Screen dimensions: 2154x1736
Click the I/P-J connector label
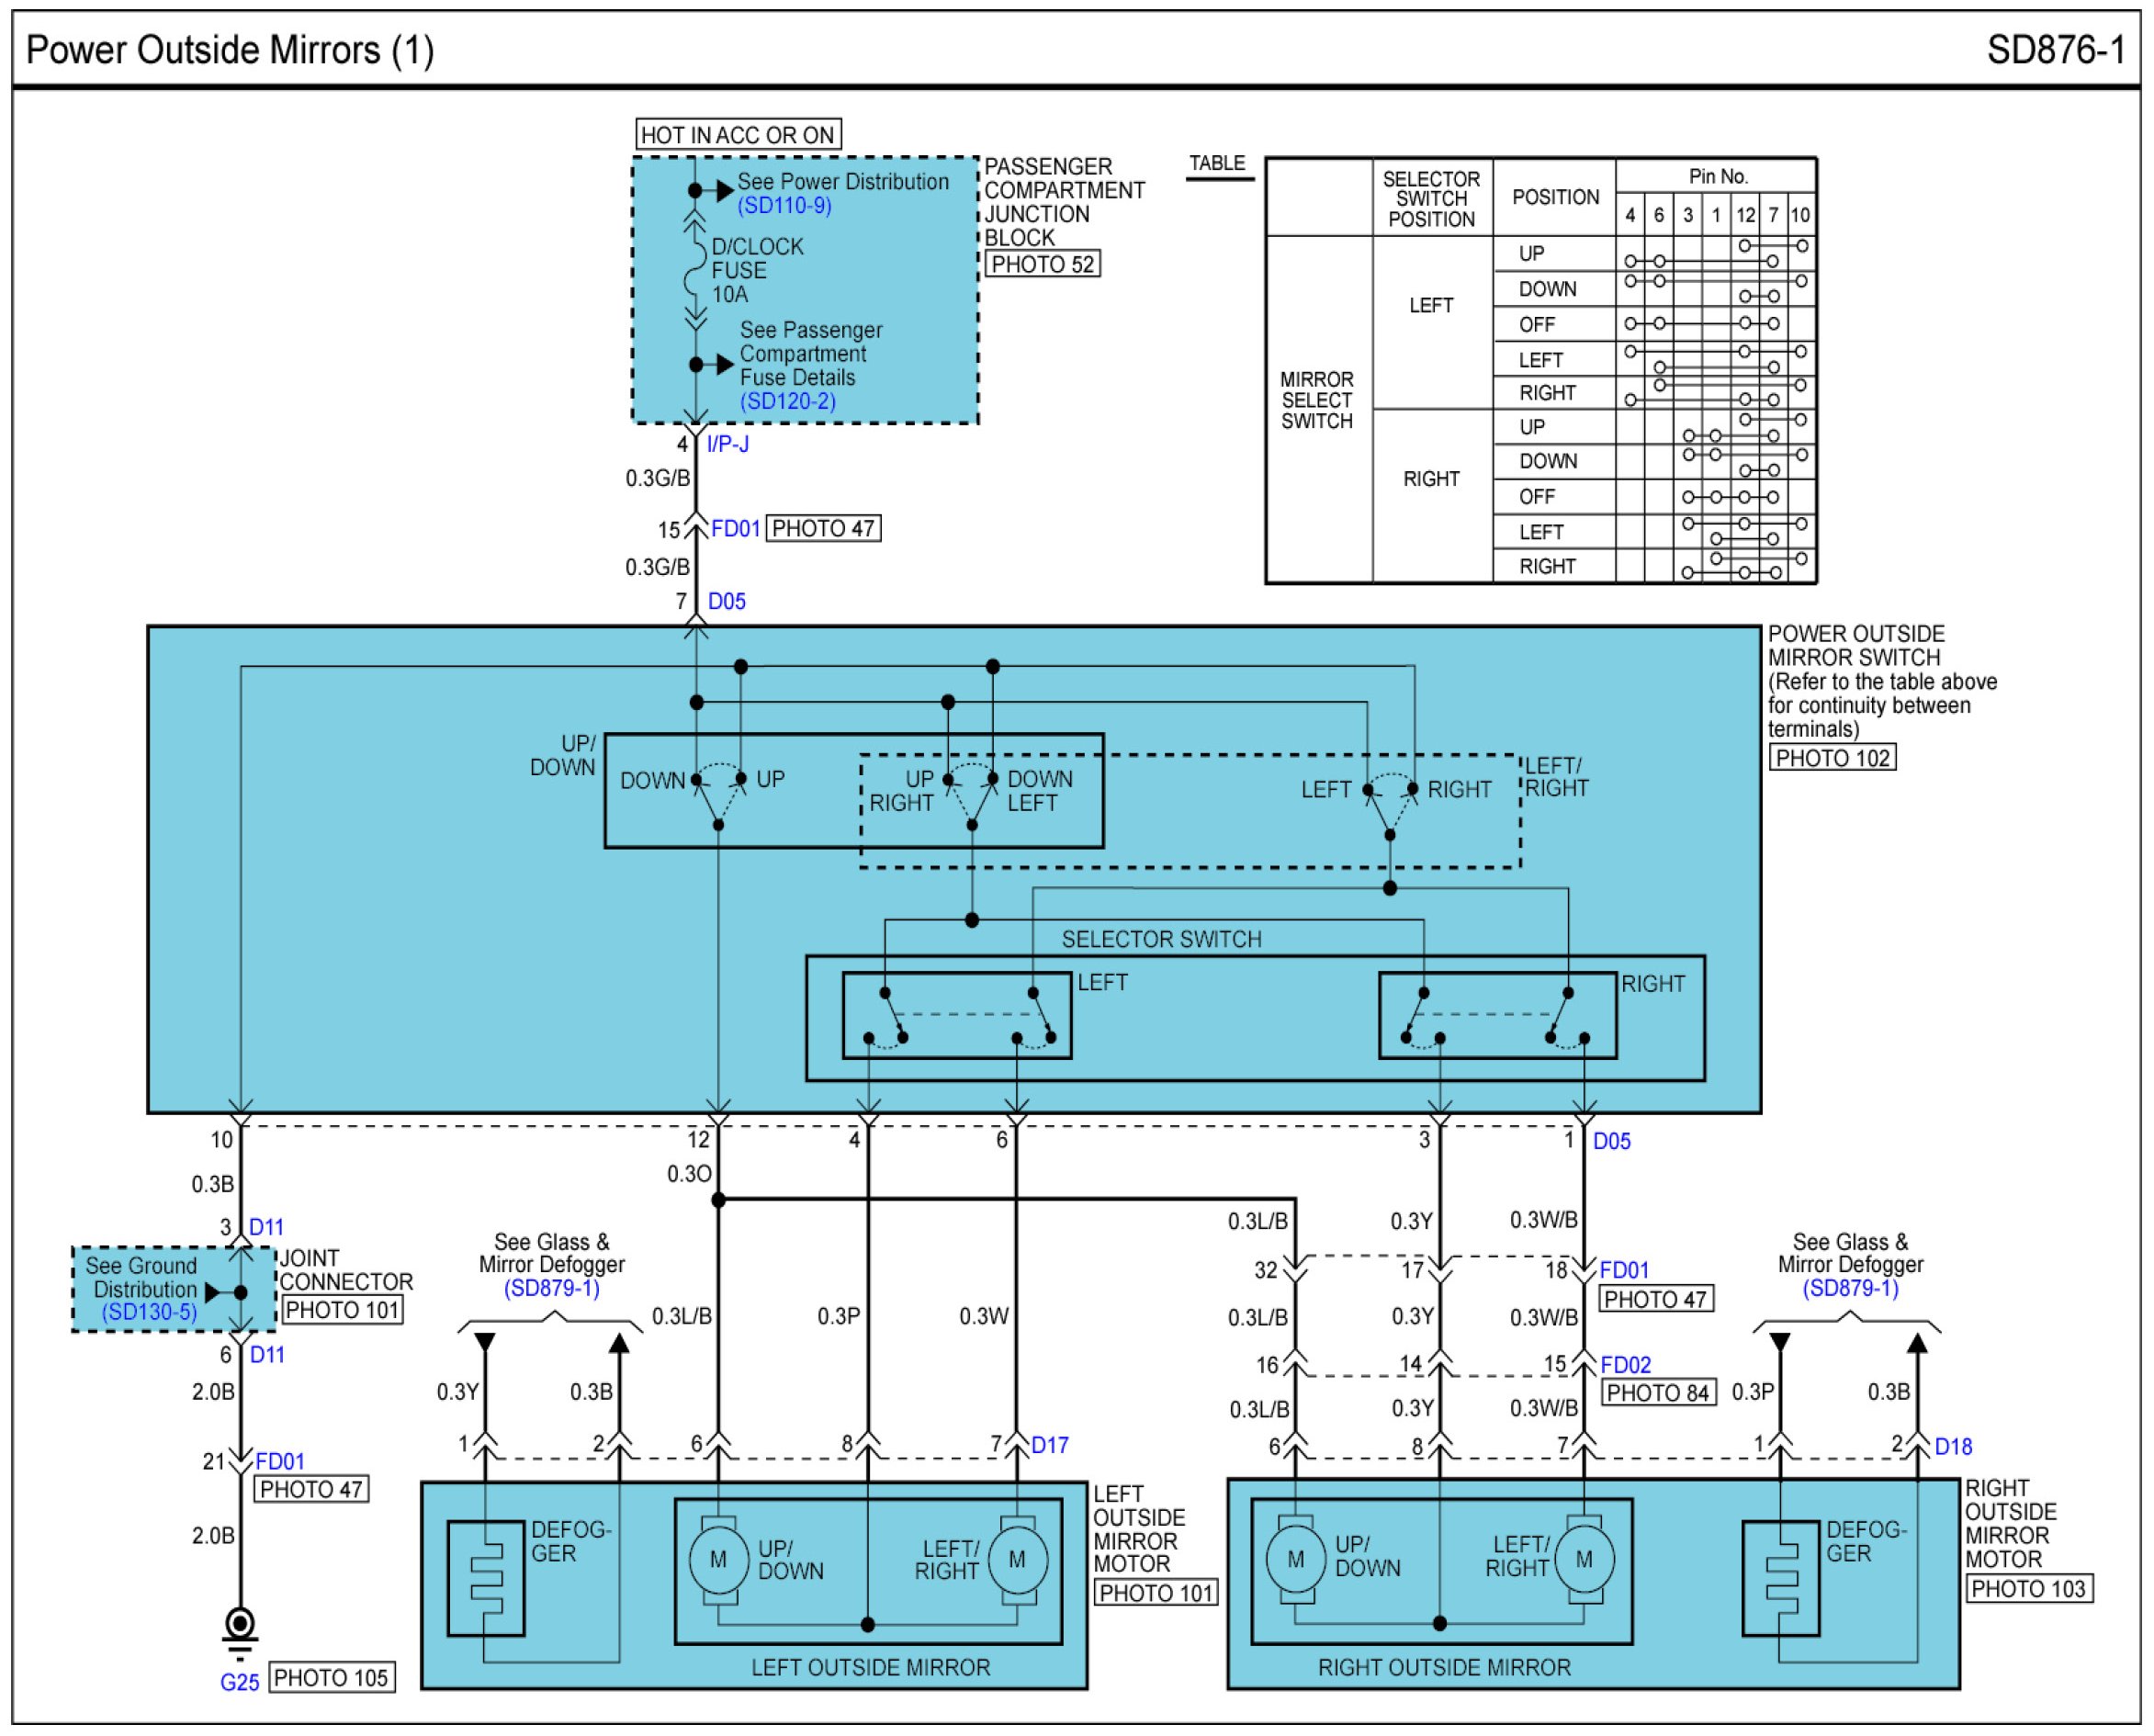[x=727, y=444]
